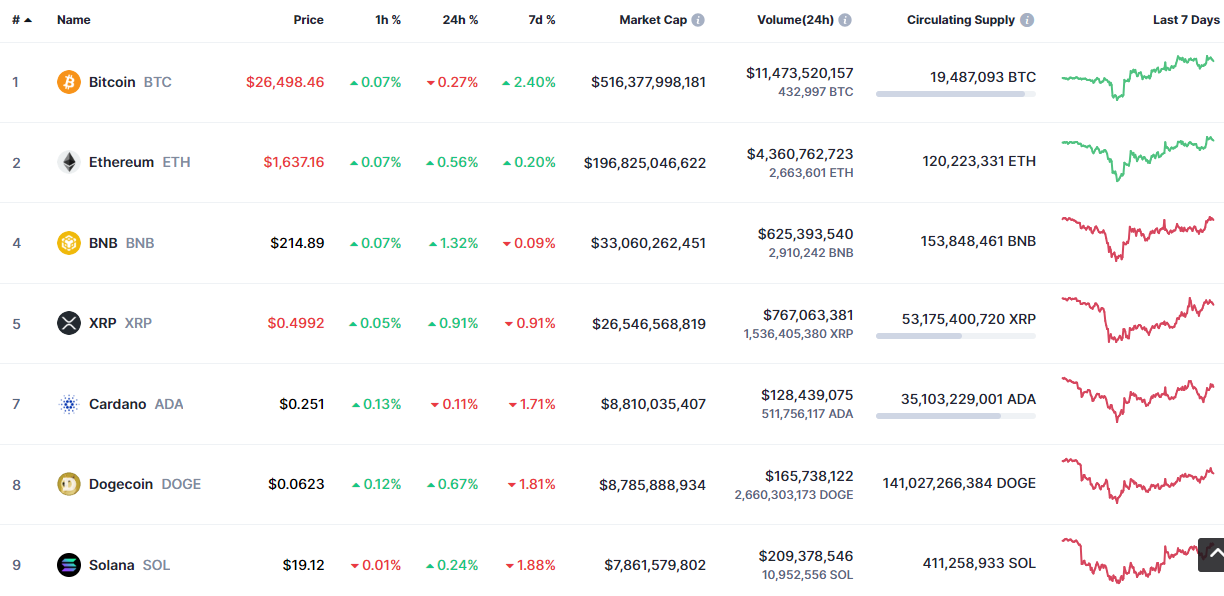
Task: Sort table by Name column
Action: (74, 20)
